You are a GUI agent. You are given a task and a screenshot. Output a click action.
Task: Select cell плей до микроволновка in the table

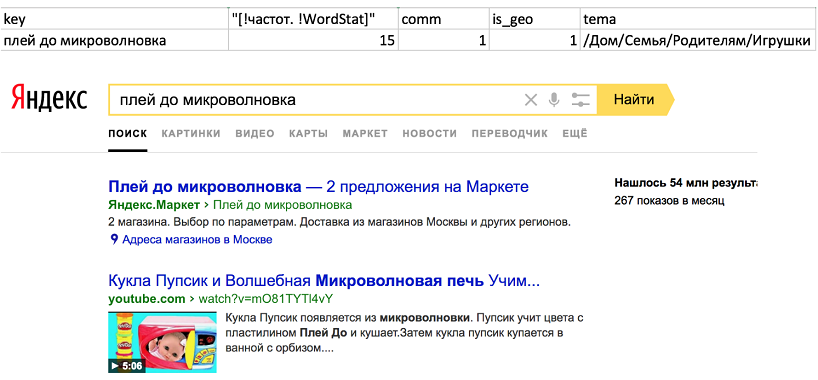(115, 40)
